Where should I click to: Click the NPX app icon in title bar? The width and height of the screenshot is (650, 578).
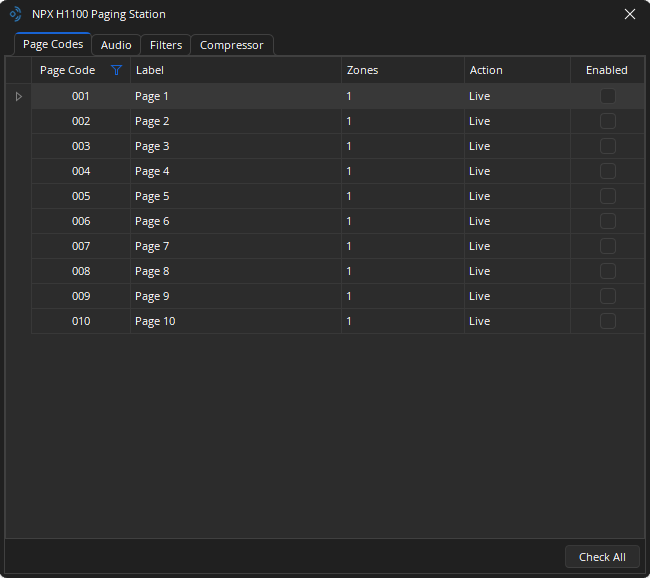click(15, 14)
